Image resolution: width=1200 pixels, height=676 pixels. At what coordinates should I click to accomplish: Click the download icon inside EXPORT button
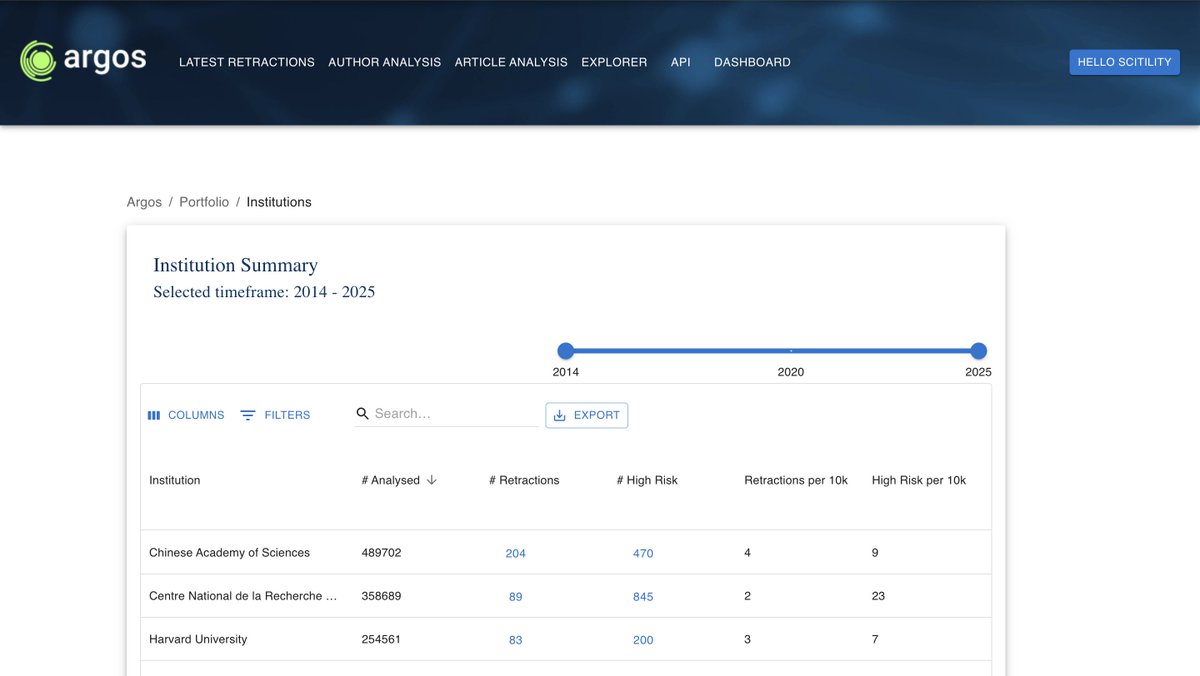pyautogui.click(x=560, y=414)
